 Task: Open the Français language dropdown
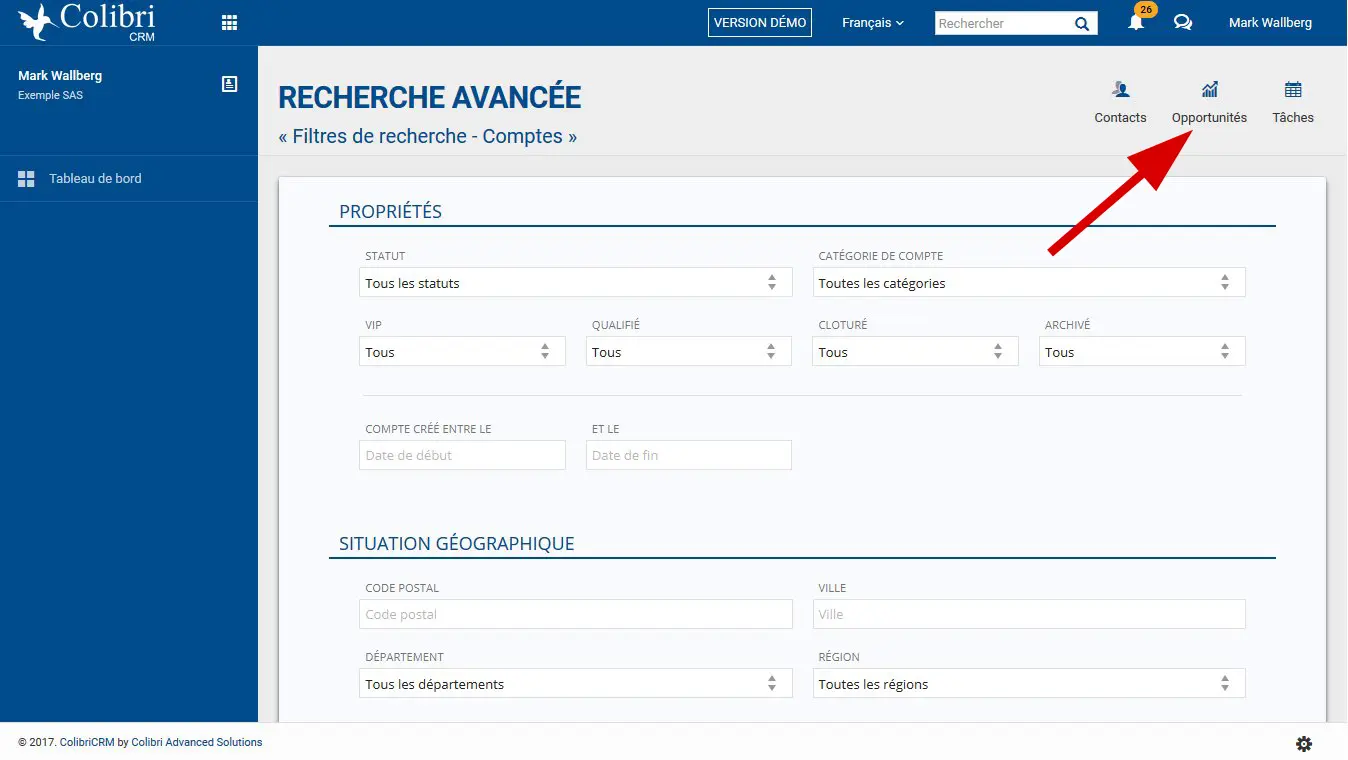click(x=872, y=23)
